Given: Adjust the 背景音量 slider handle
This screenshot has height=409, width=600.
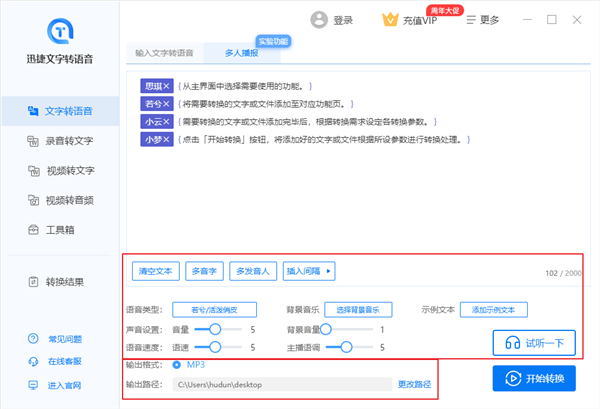Looking at the screenshot, I should coord(326,329).
